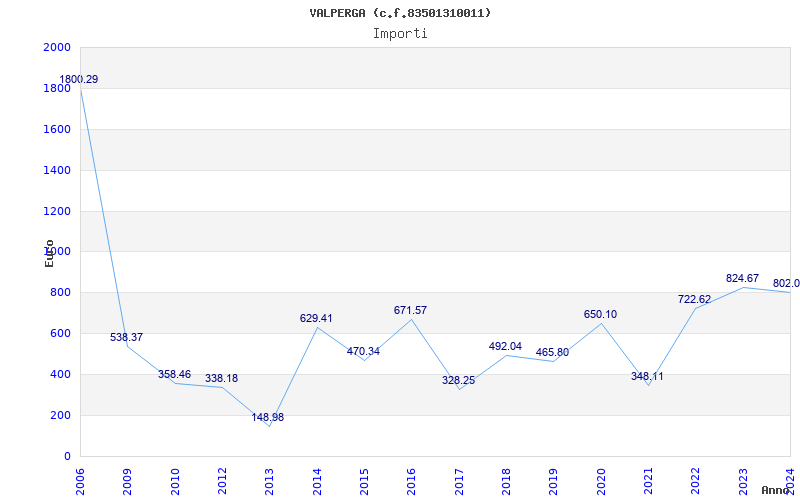Click the 358.46 data label
Screen dimensions: 800x500
pyautogui.click(x=174, y=374)
